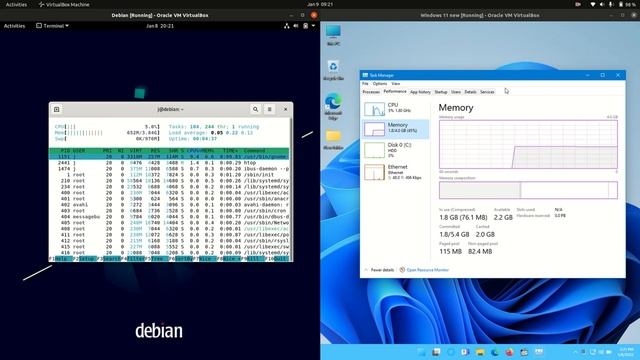Open the Options menu in Task Manager

[380, 83]
